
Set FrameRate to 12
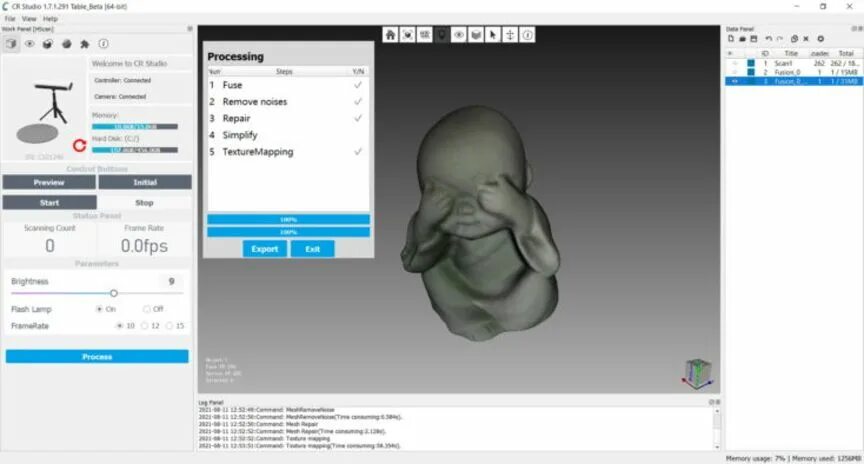144,326
